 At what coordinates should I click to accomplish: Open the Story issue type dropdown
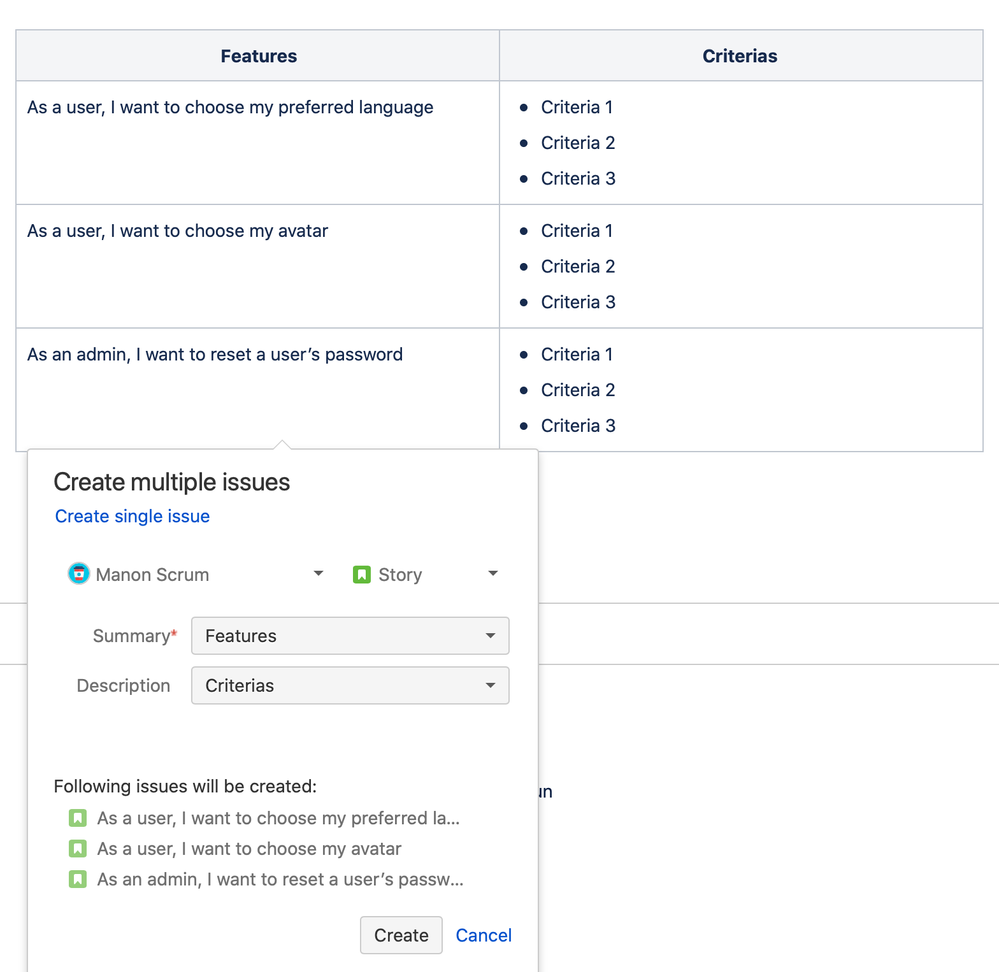click(x=492, y=574)
